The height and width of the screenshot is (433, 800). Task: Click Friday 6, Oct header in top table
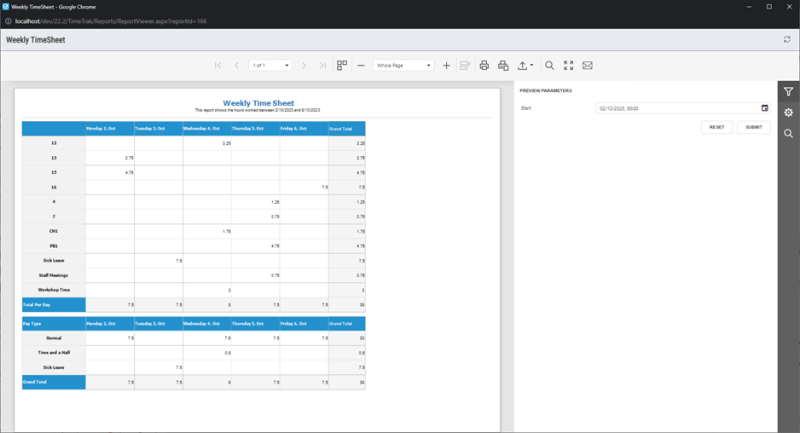coord(304,129)
